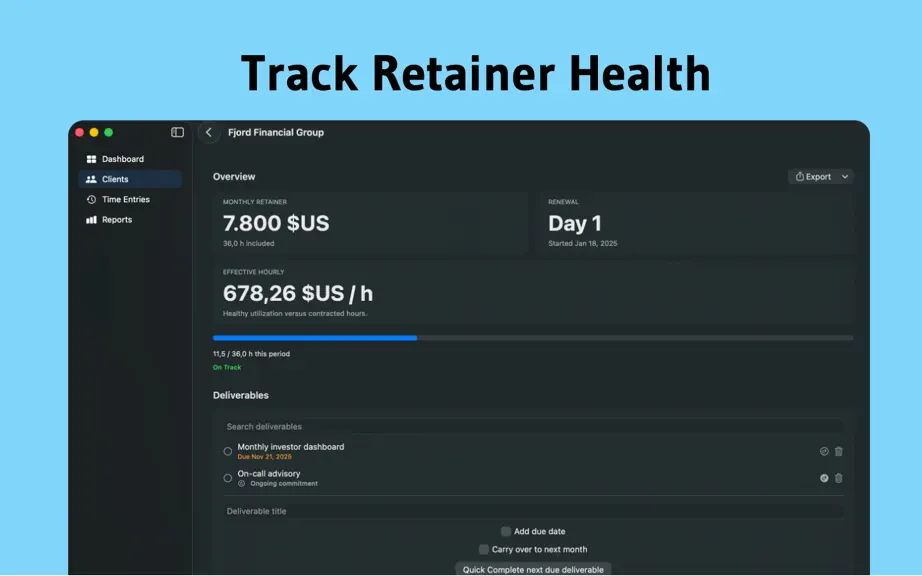The height and width of the screenshot is (576, 922).
Task: Click Healthy utilization versus contracted hours text
Action: [x=295, y=313]
